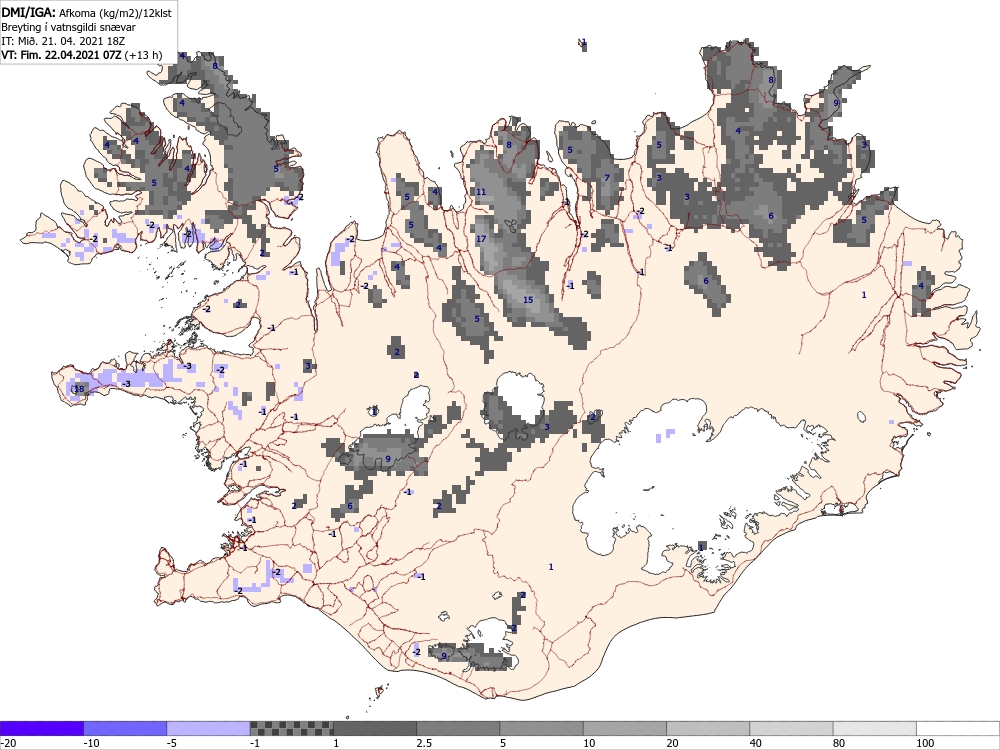
Task: Click the gray 5 to 10 legend swatch
Action: click(x=541, y=728)
